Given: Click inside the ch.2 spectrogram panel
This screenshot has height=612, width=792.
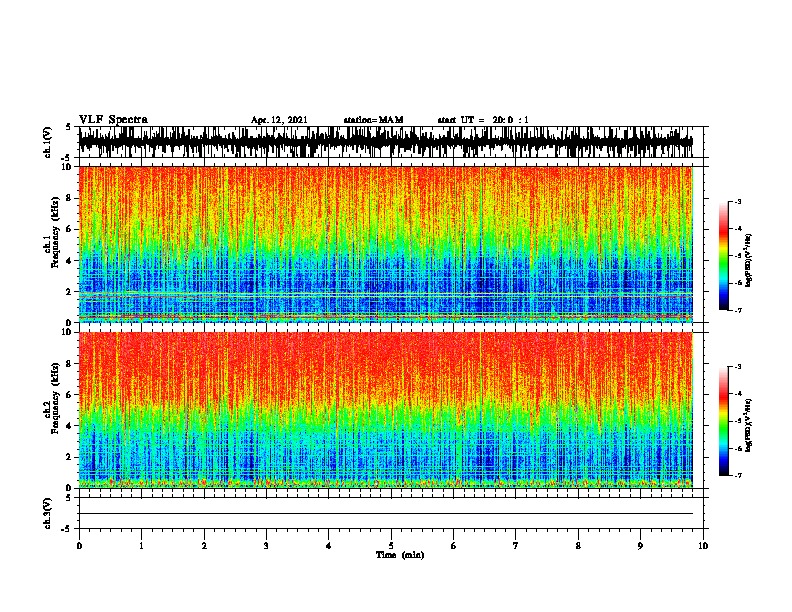Looking at the screenshot, I should [386, 410].
